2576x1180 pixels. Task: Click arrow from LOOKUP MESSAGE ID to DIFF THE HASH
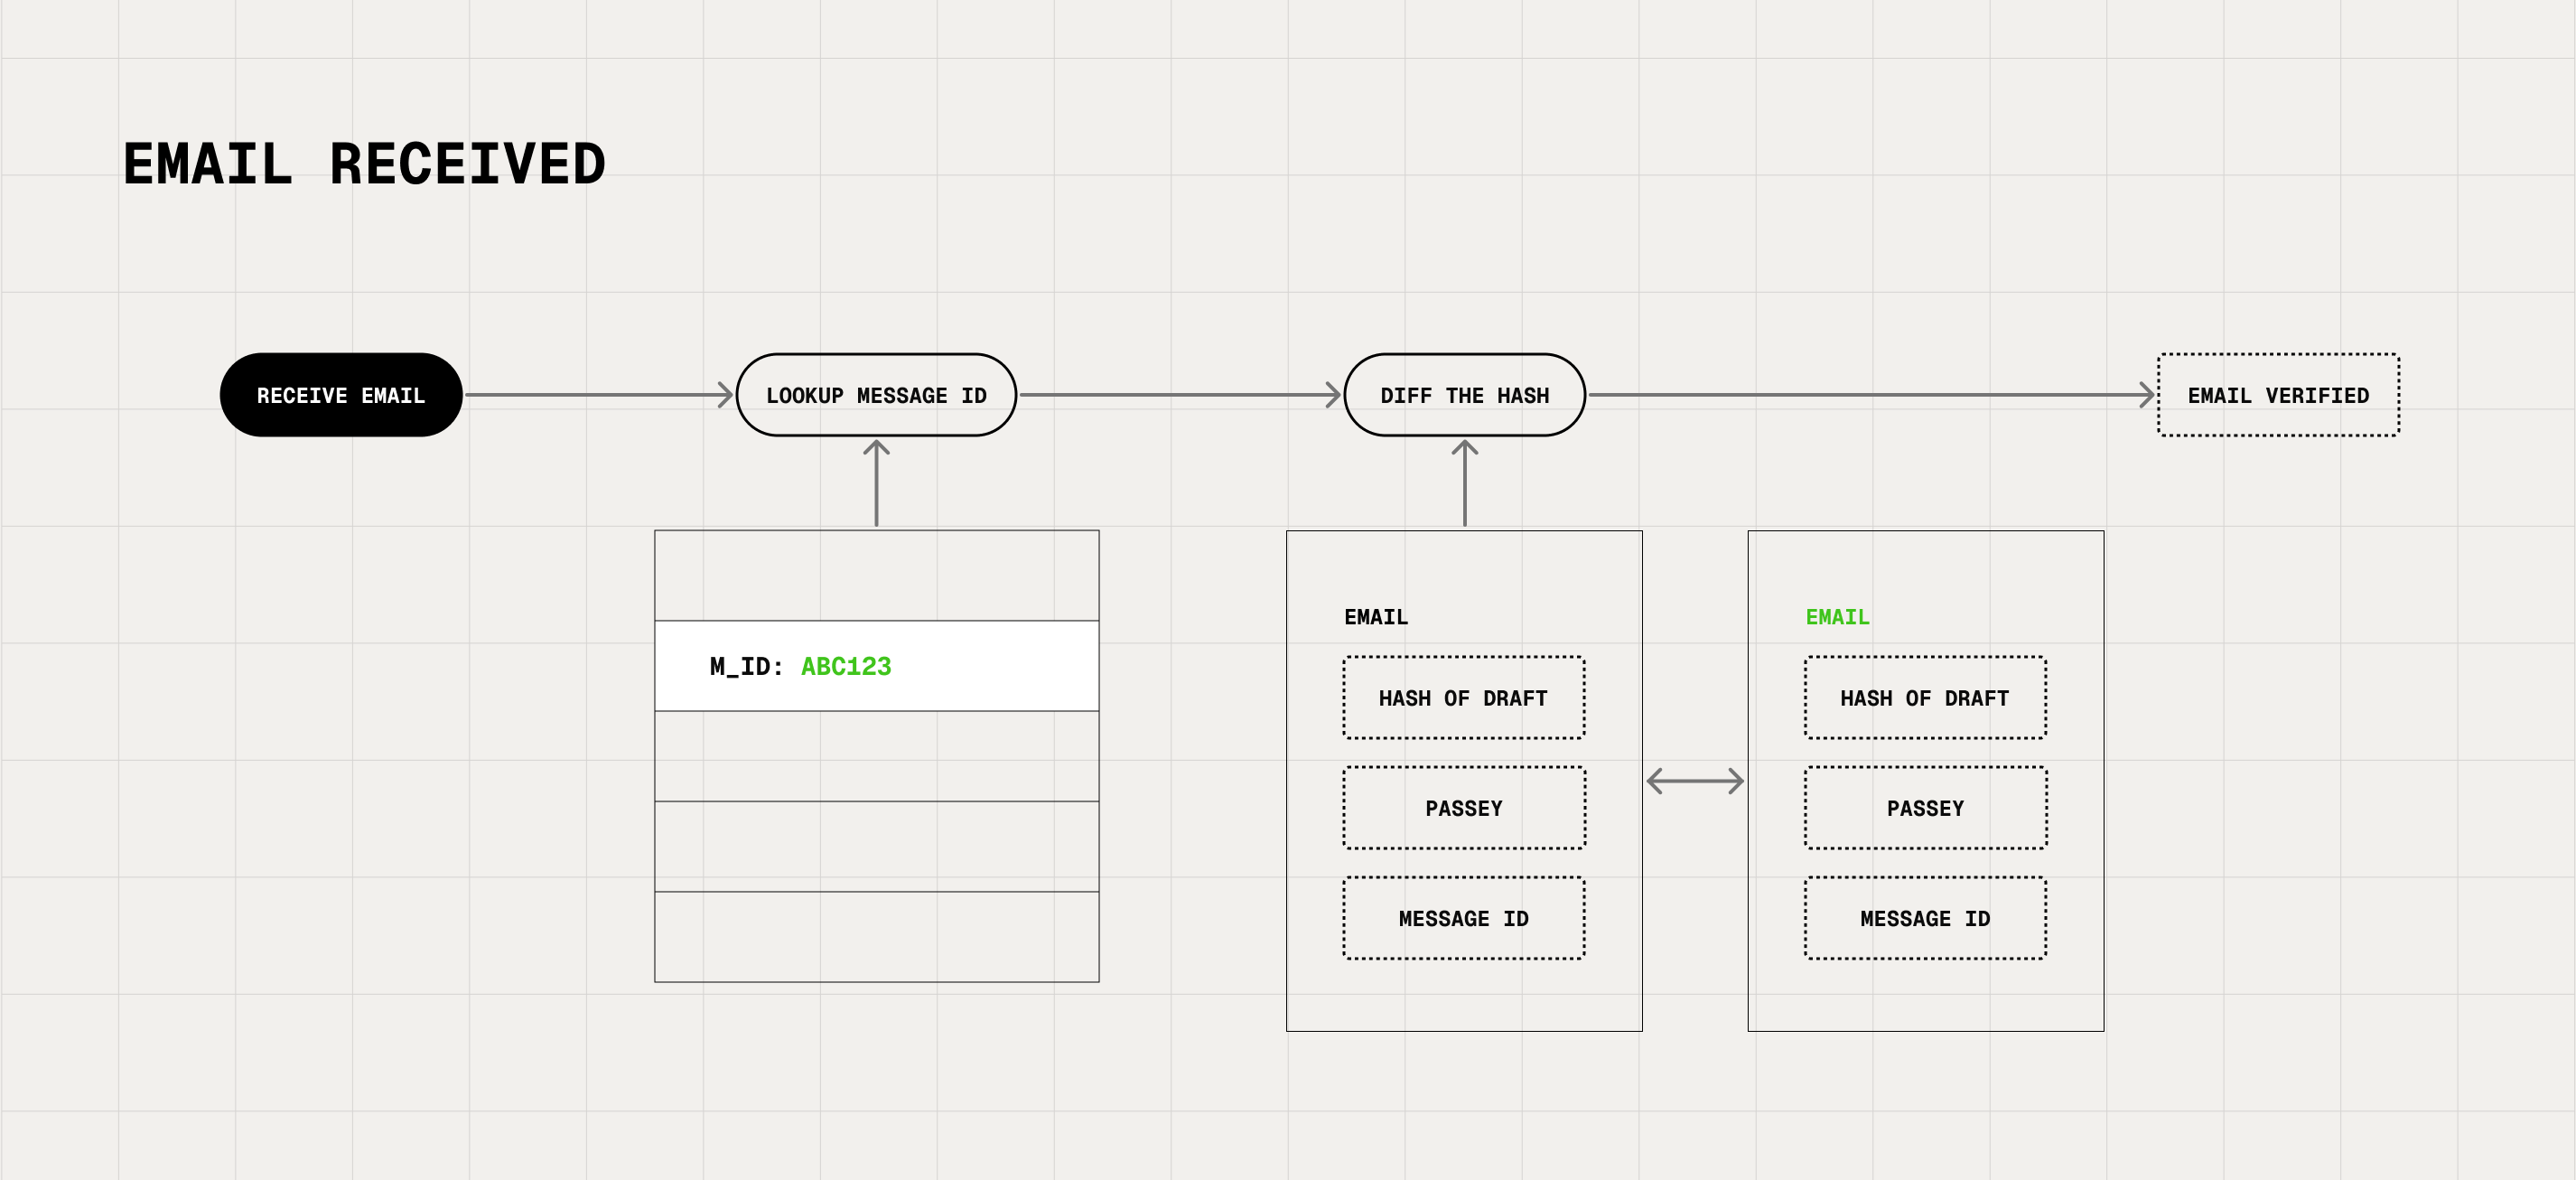pos(1180,395)
